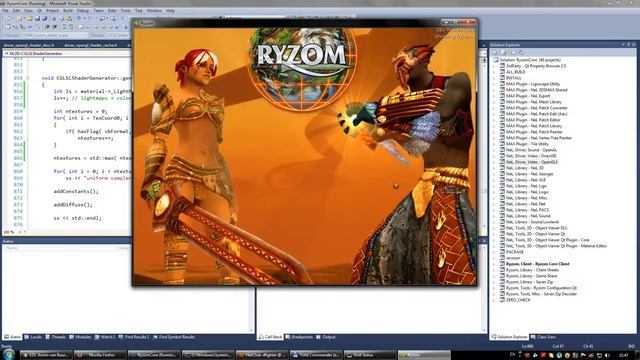Switch to the Watch 1 tab
The height and width of the screenshot is (360, 640).
click(105, 337)
